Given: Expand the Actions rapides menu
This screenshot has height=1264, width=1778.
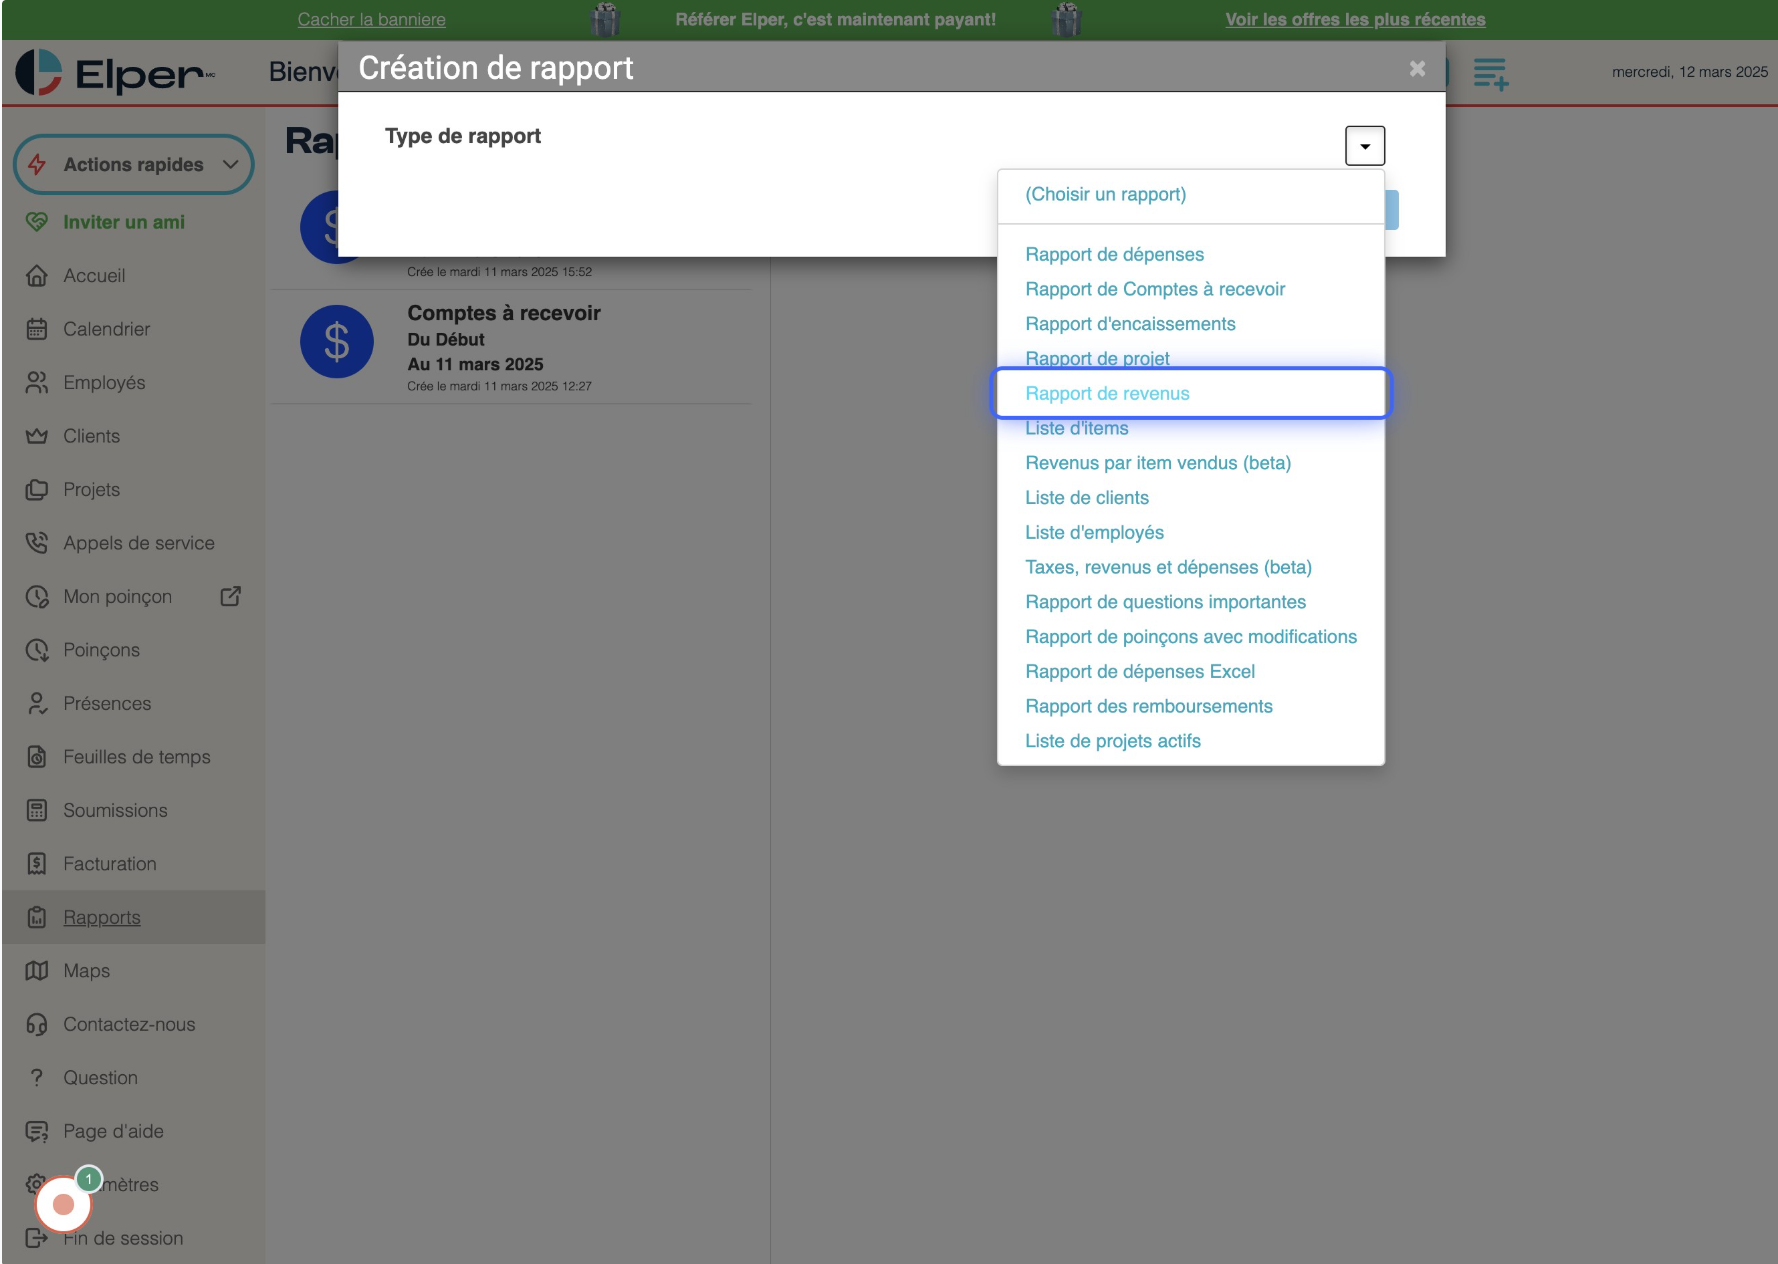Looking at the screenshot, I should click(134, 164).
